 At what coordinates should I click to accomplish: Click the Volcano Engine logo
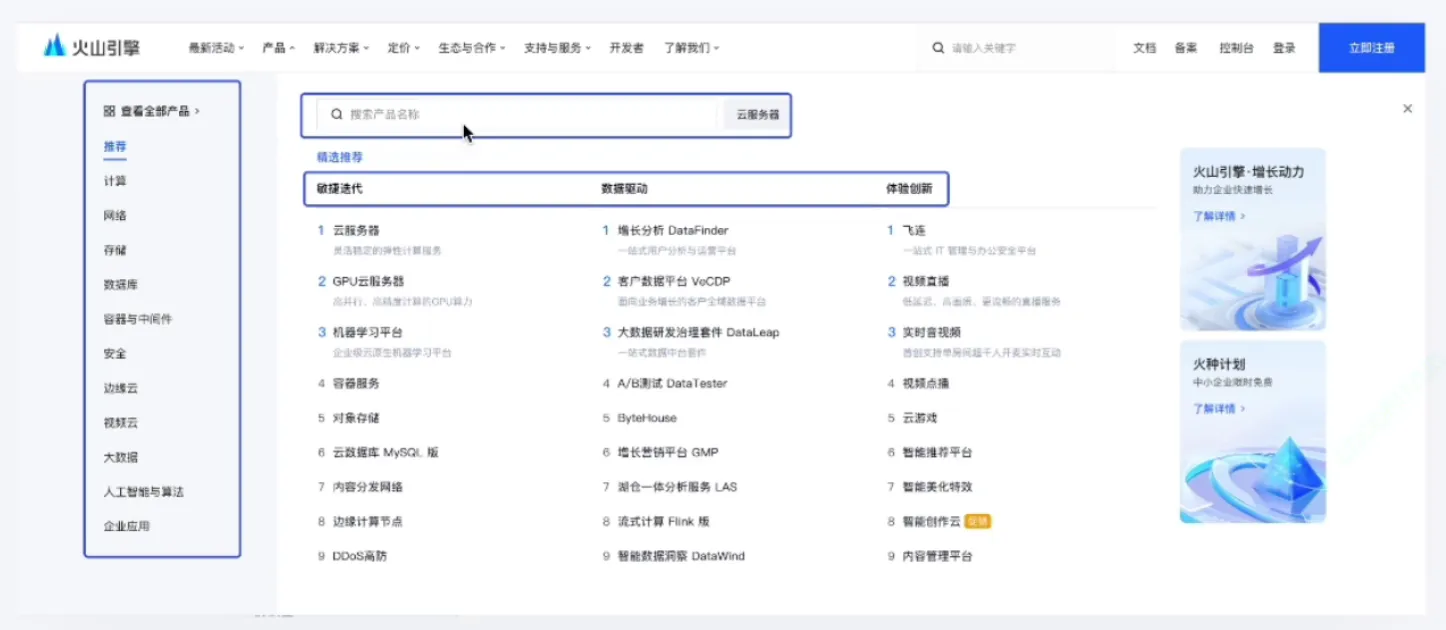click(91, 46)
